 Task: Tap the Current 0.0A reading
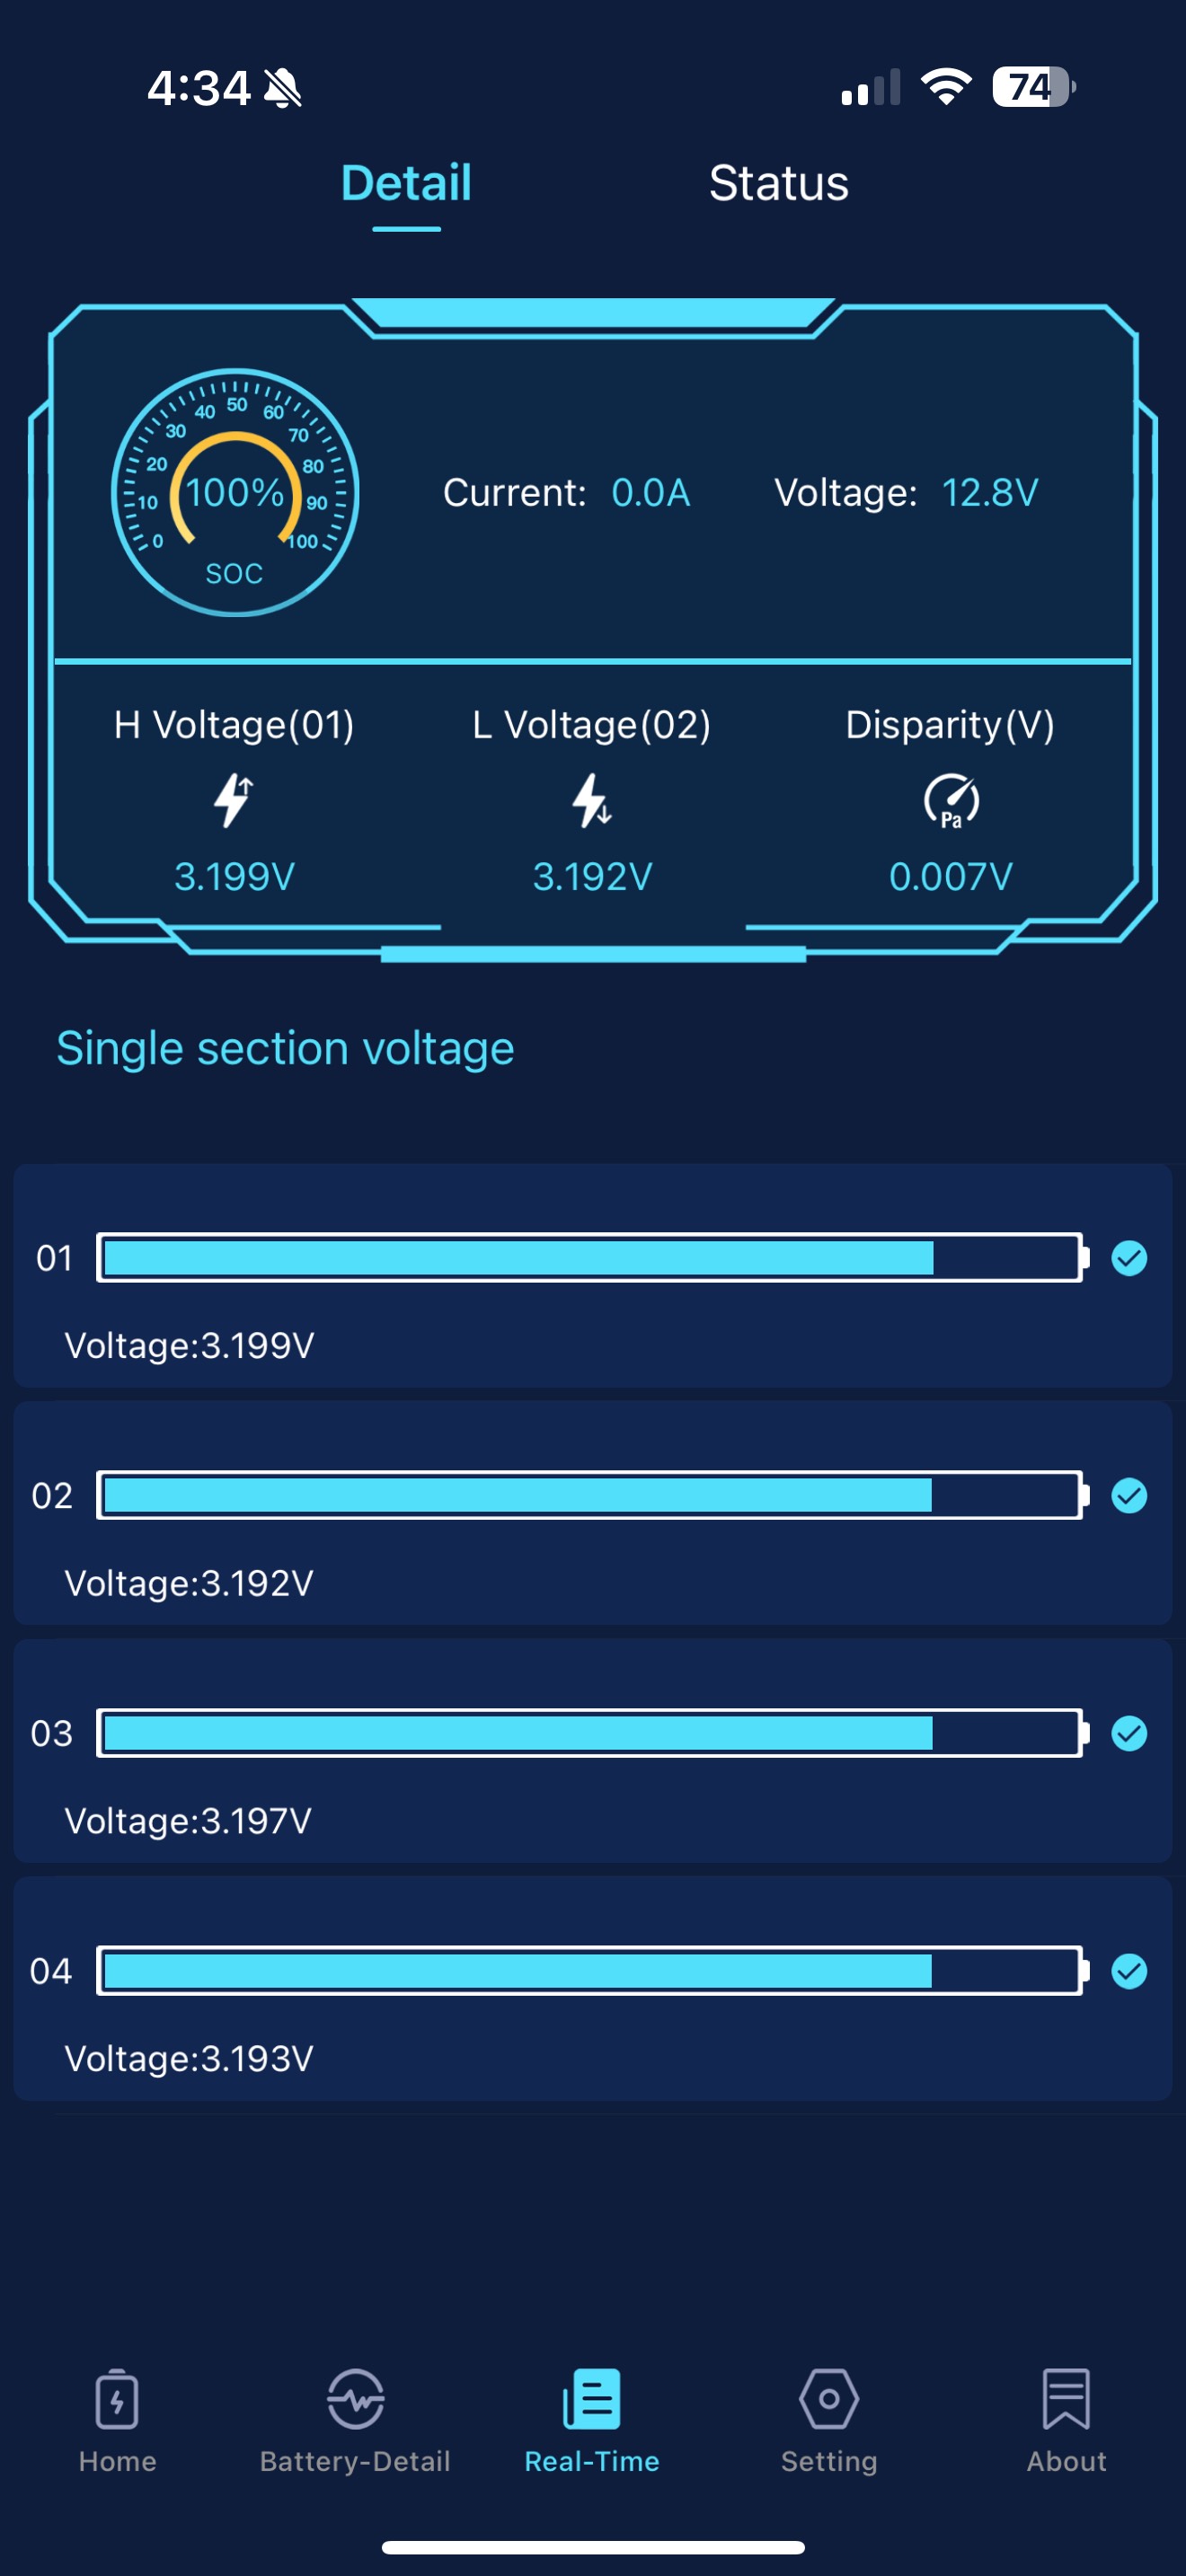650,493
